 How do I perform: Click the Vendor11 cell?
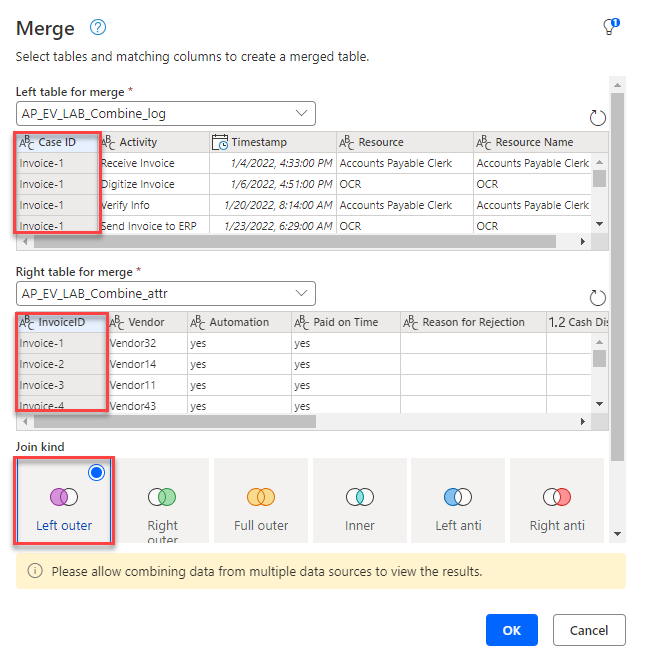pyautogui.click(x=147, y=385)
